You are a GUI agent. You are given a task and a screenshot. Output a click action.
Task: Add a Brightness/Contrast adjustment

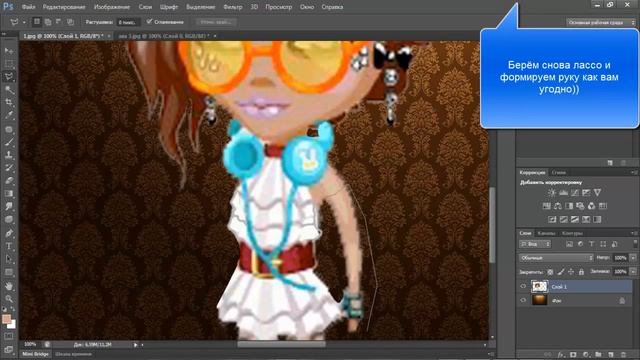[x=552, y=193]
